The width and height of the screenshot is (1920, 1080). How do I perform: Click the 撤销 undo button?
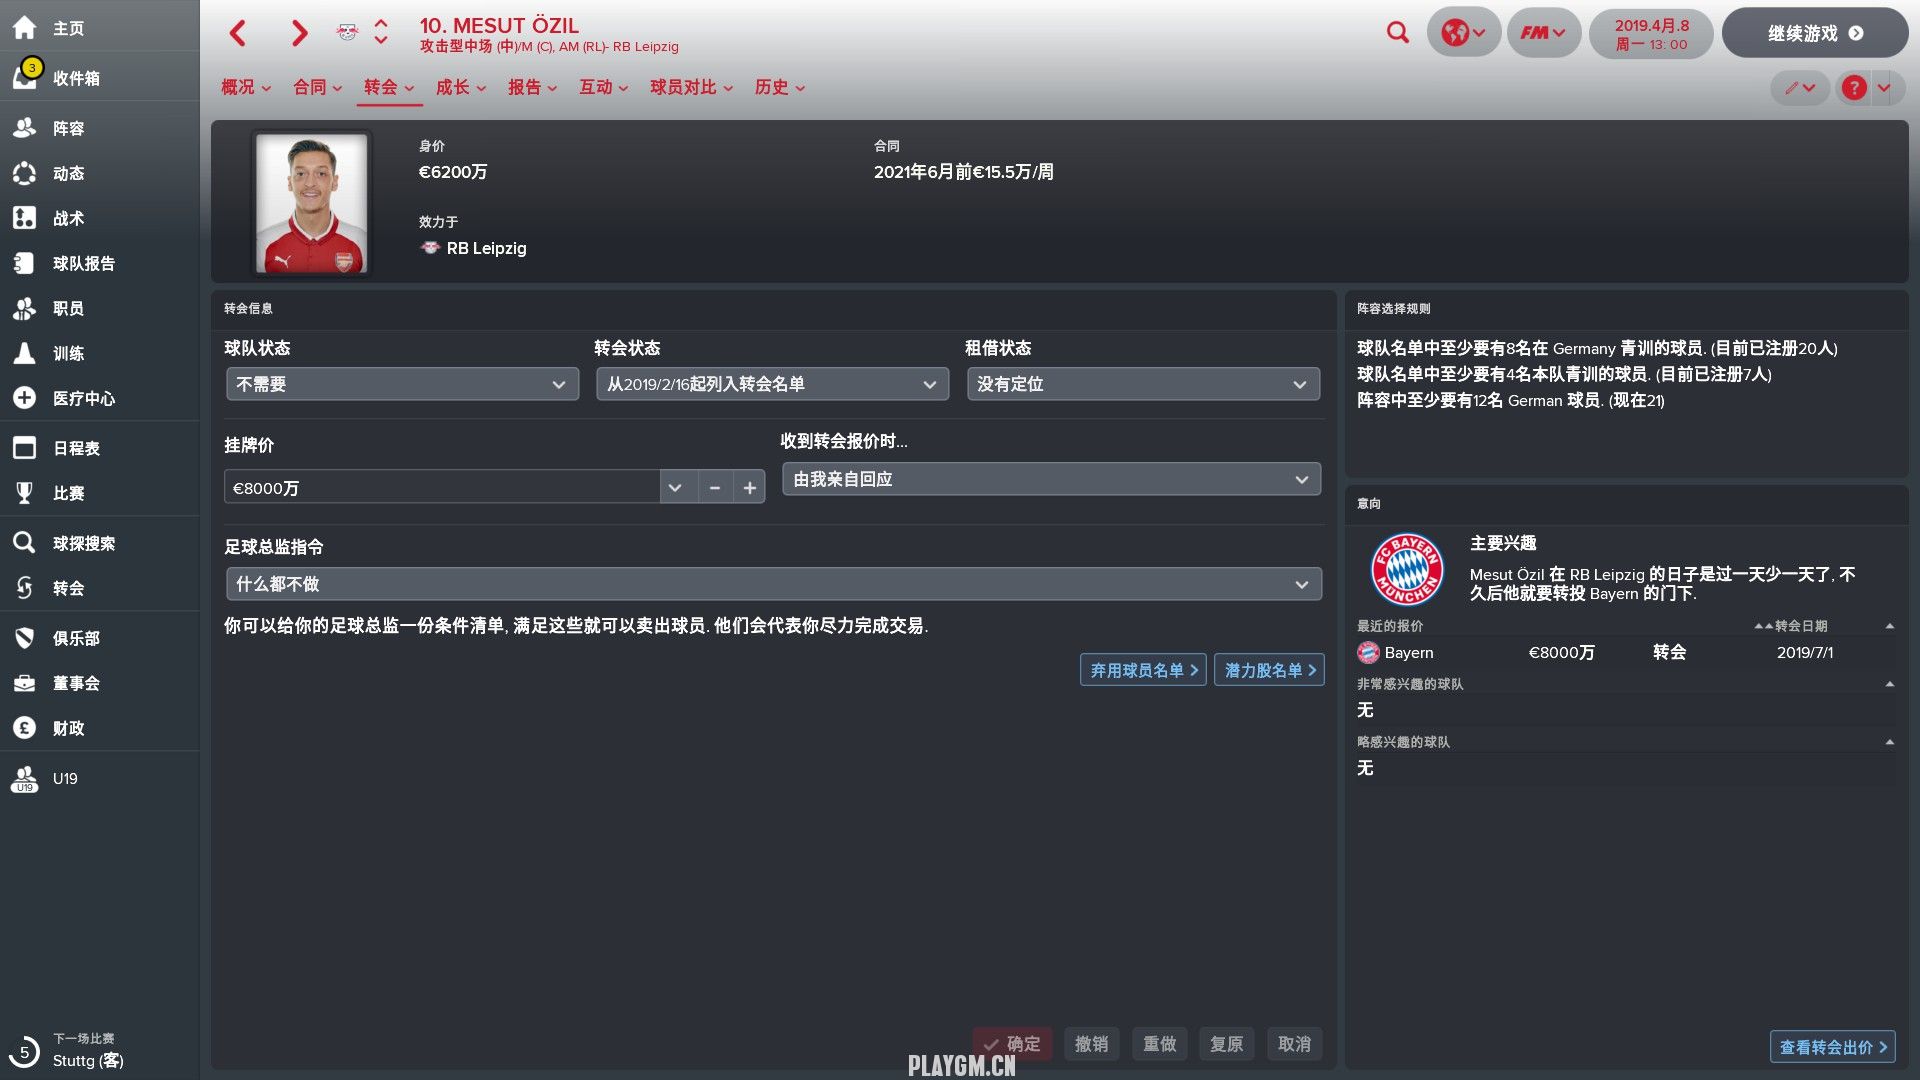click(x=1091, y=1044)
